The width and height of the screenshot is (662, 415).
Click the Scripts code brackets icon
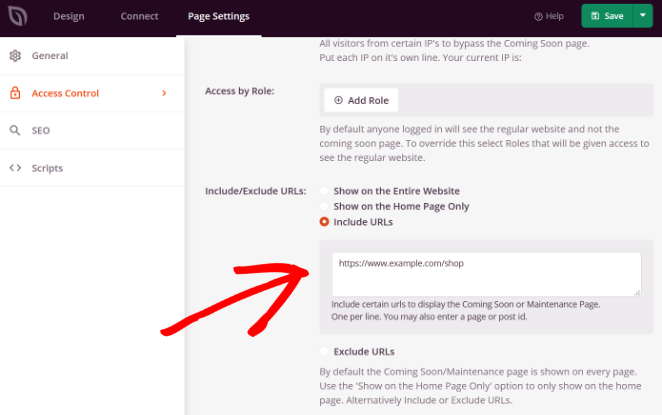[15, 168]
